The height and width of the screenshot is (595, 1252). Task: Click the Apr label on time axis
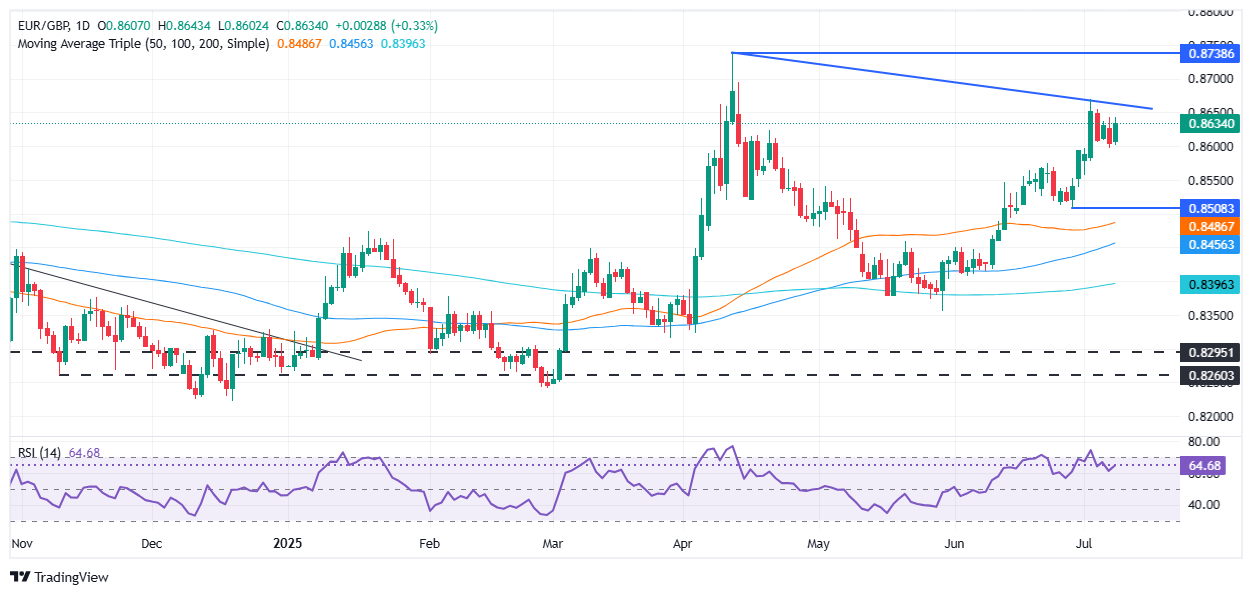click(x=683, y=543)
